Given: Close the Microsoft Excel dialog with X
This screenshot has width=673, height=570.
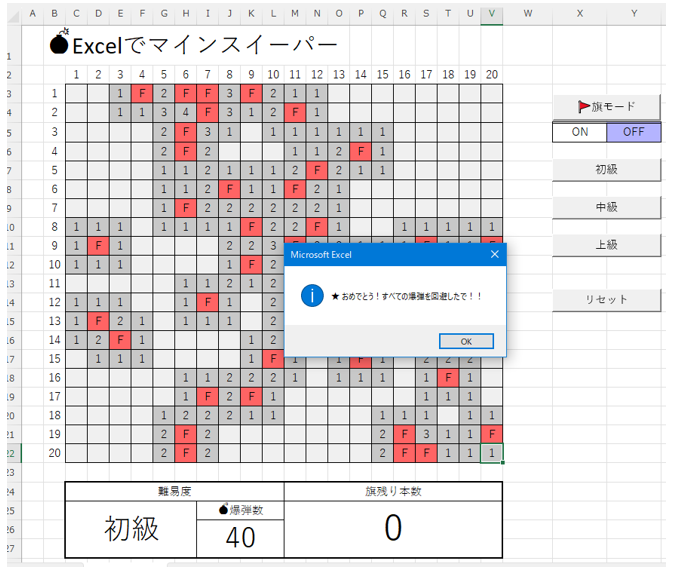Looking at the screenshot, I should [494, 255].
